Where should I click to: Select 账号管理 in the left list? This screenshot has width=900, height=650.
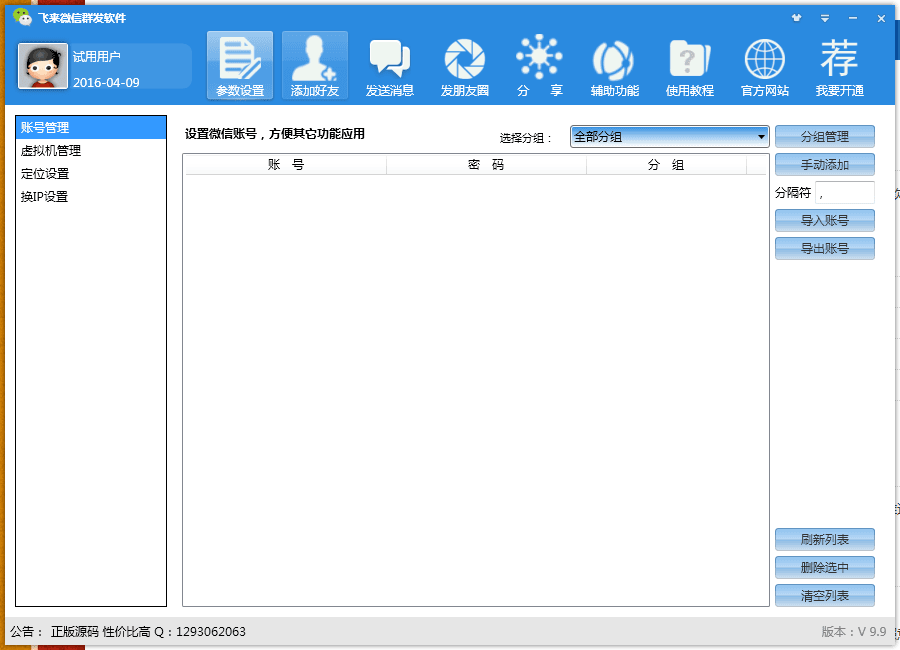91,127
